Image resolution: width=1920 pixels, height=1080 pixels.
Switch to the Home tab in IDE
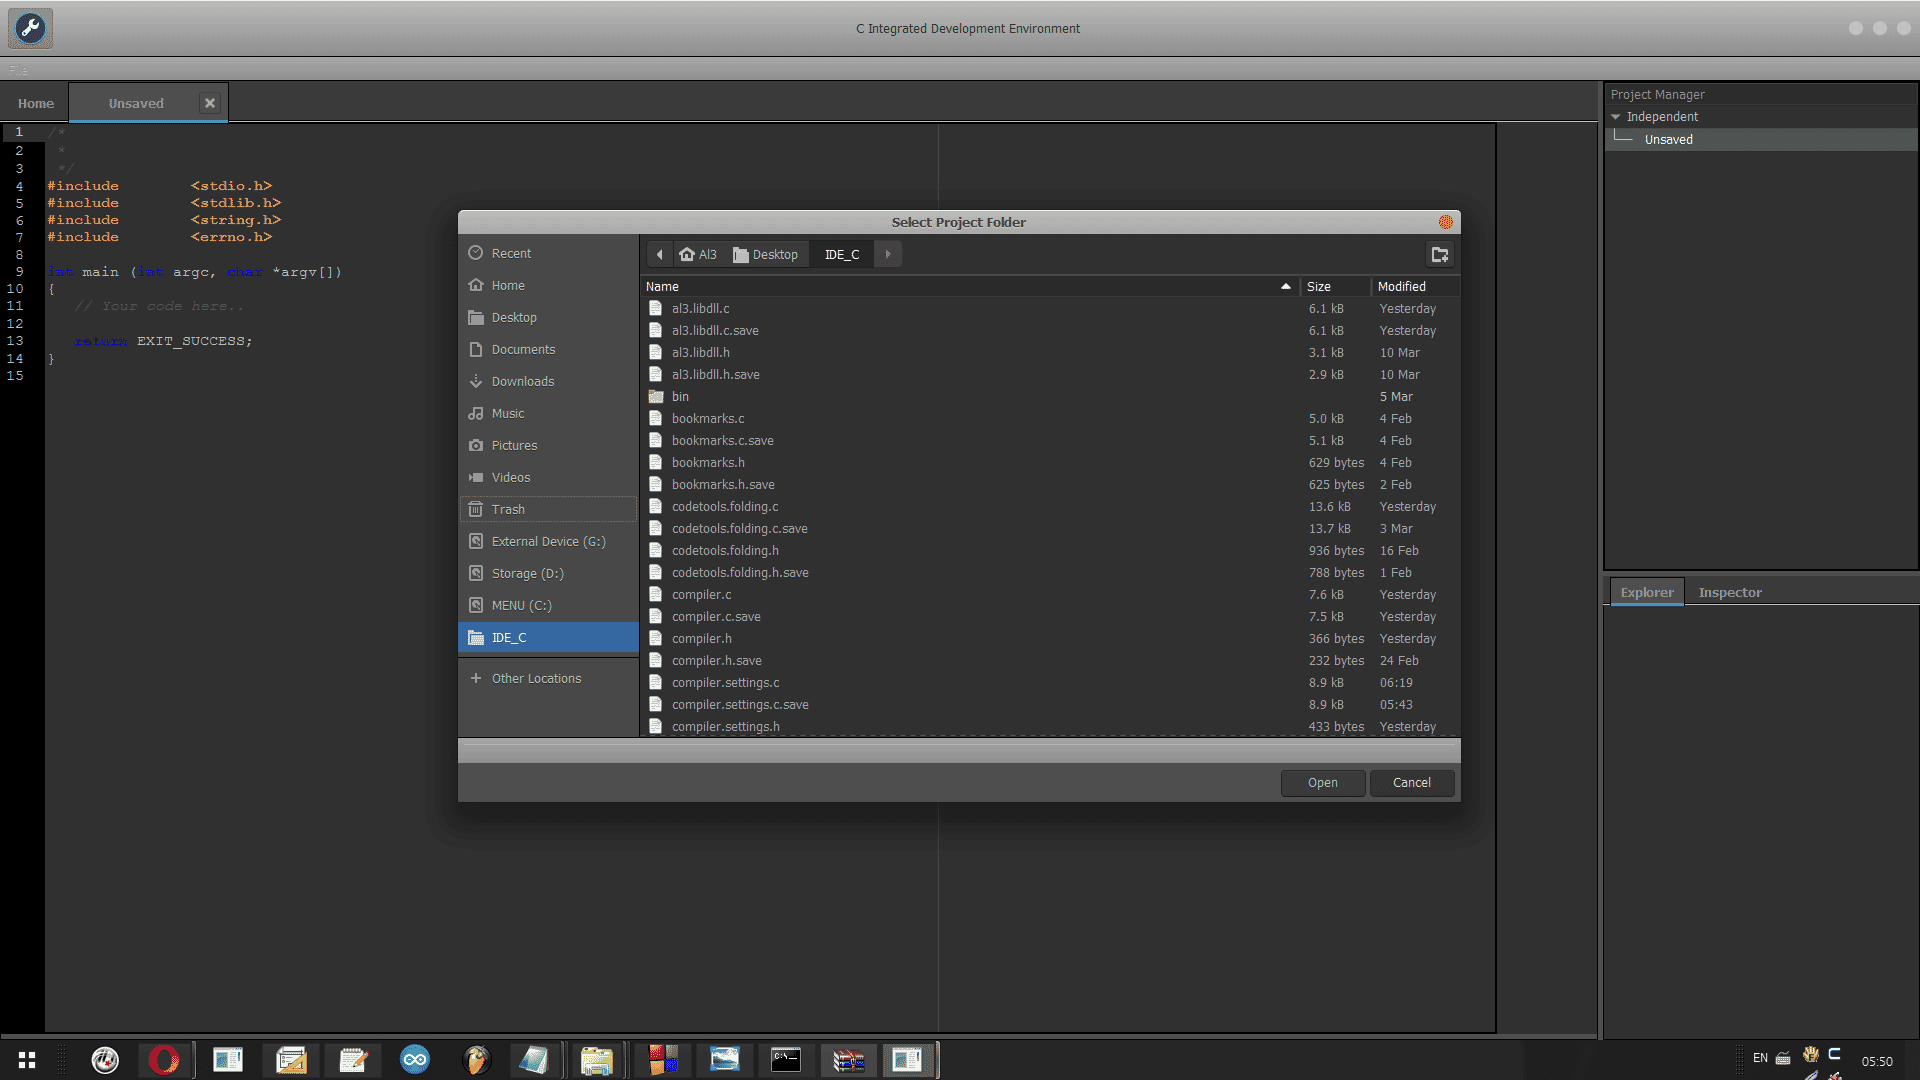[36, 103]
